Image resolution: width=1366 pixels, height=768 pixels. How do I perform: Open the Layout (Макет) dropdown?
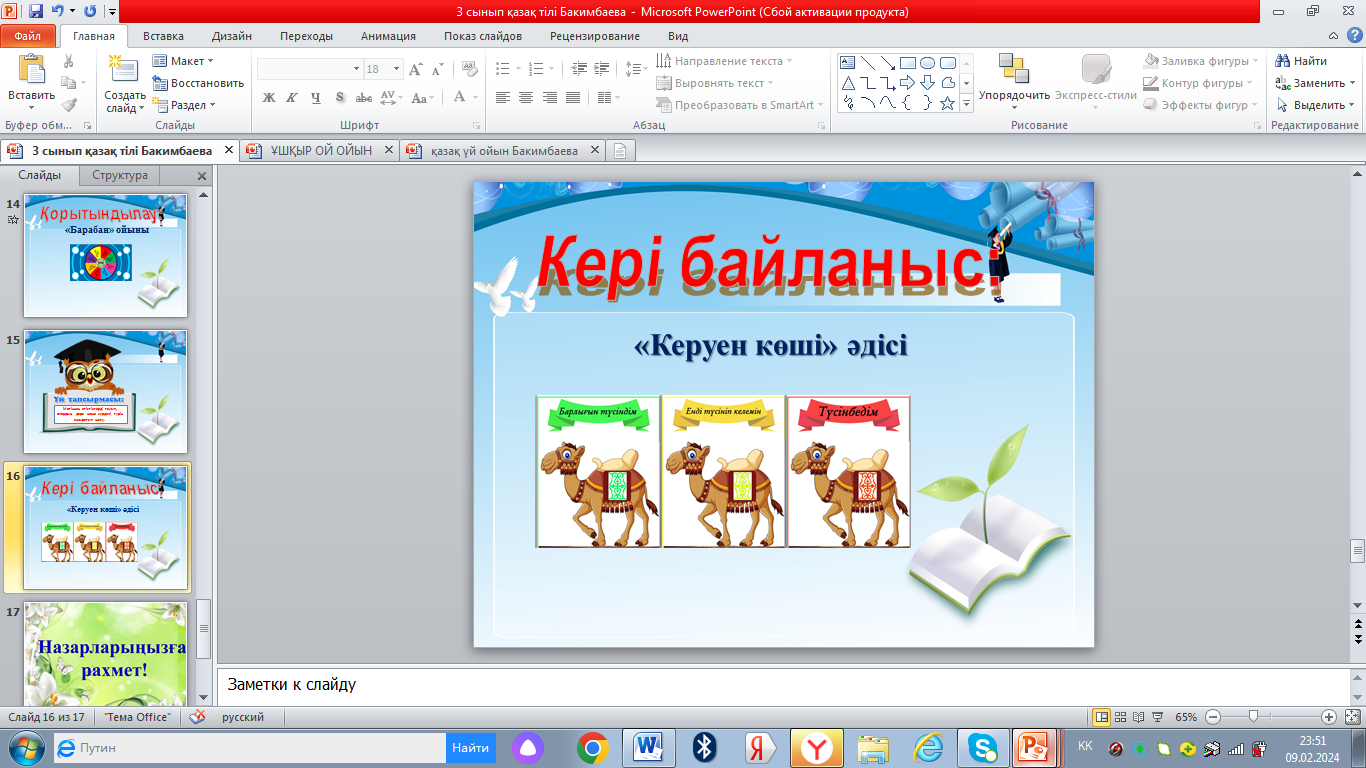point(185,61)
